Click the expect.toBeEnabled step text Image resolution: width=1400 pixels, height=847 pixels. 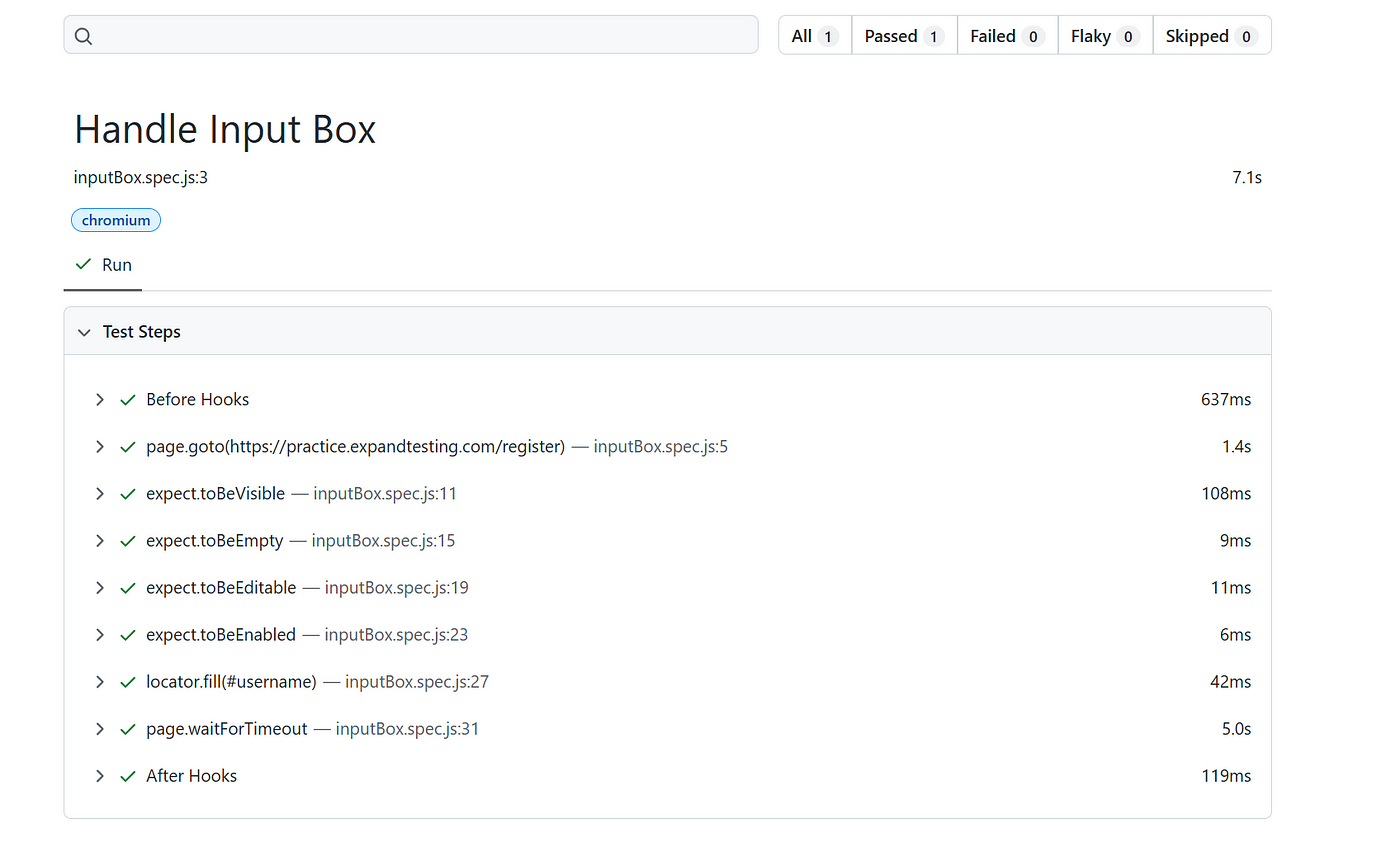click(221, 635)
